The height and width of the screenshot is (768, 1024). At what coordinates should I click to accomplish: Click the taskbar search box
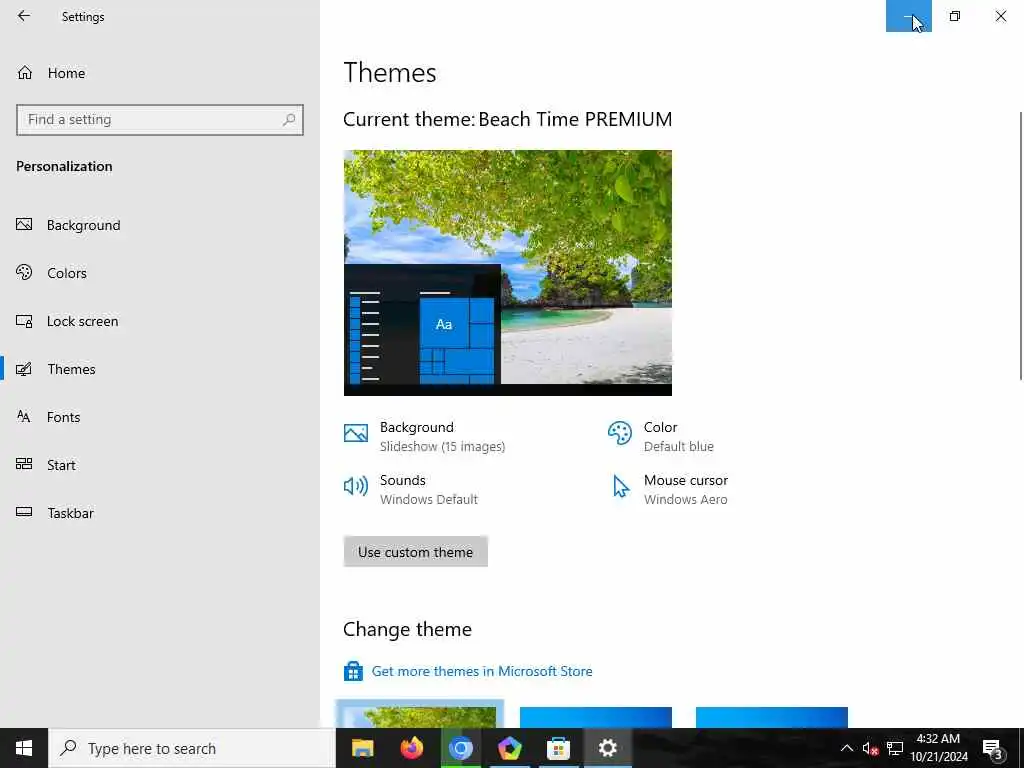point(192,748)
